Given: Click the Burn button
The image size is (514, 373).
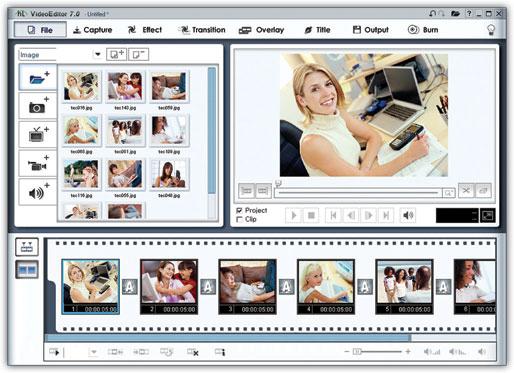Looking at the screenshot, I should coord(423,30).
